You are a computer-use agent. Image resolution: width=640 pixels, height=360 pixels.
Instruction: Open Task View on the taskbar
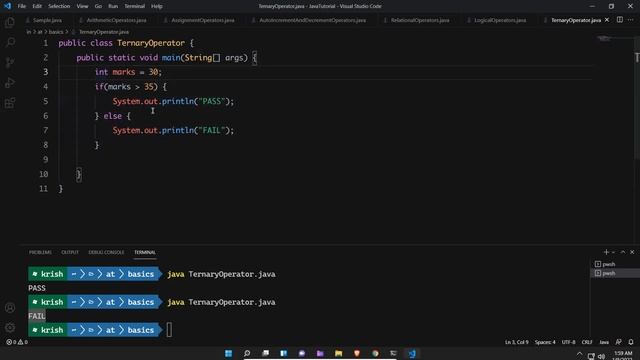tap(265, 353)
